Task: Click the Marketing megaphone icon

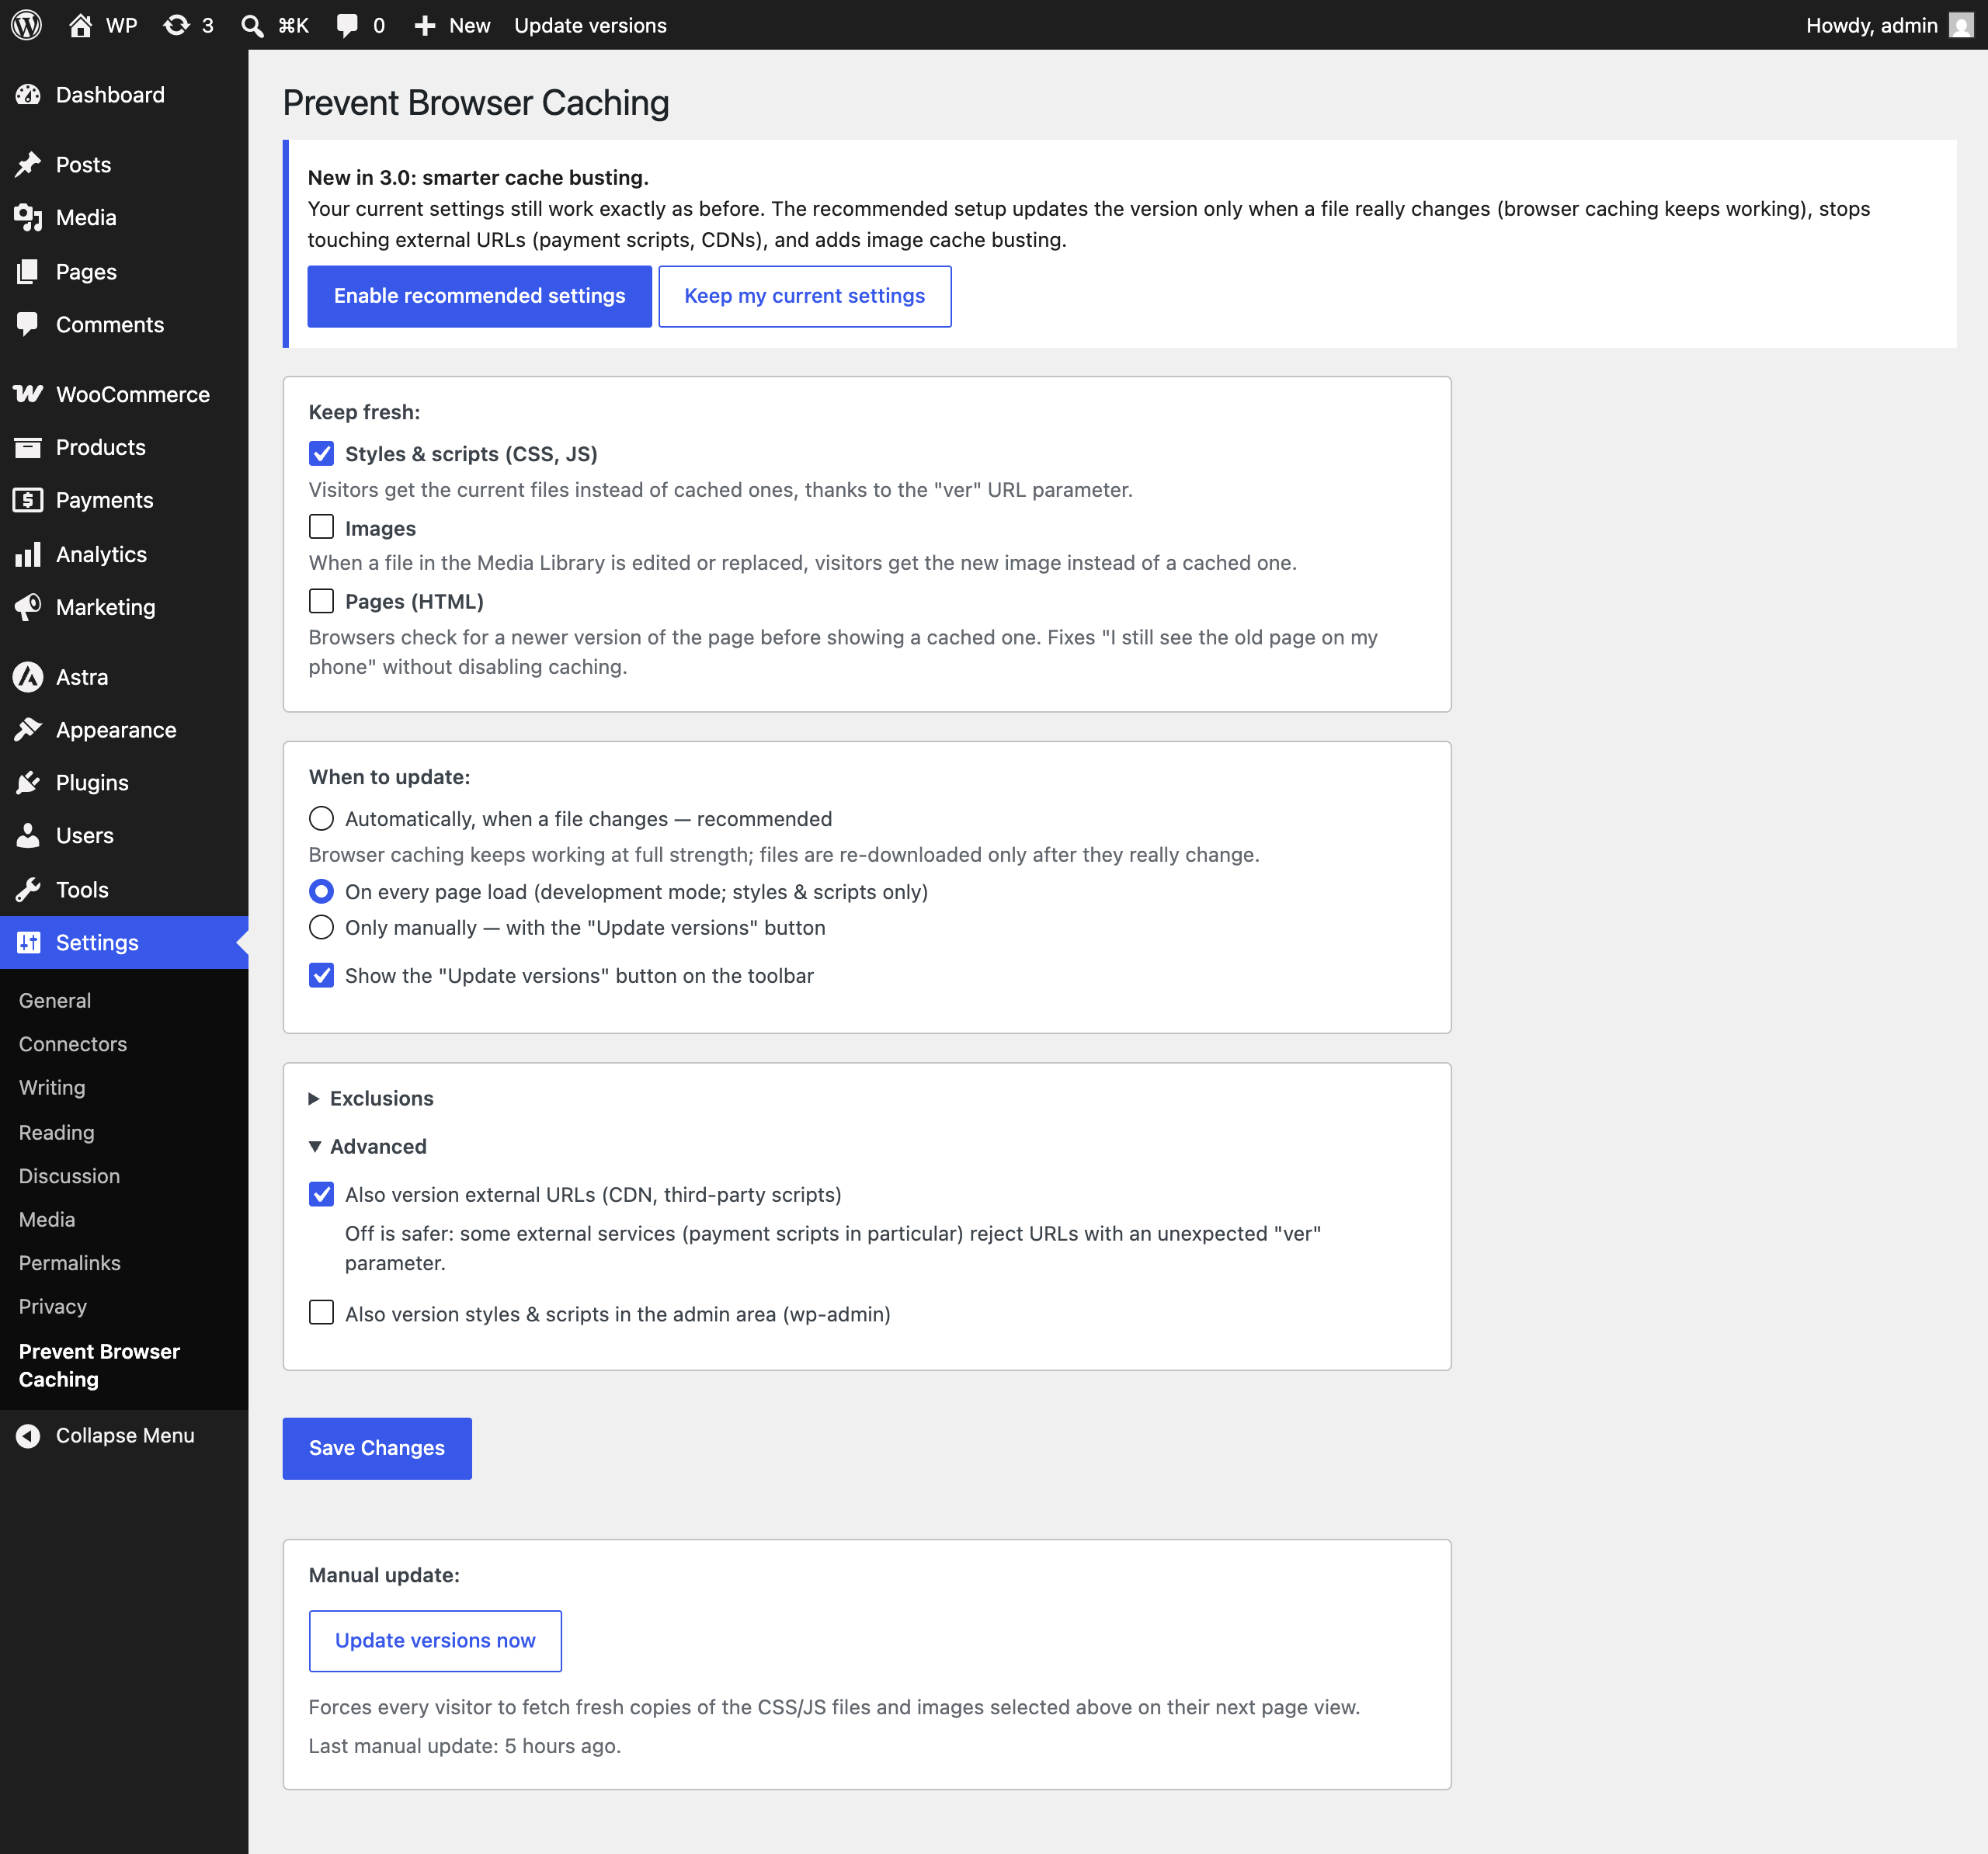Action: tap(28, 607)
